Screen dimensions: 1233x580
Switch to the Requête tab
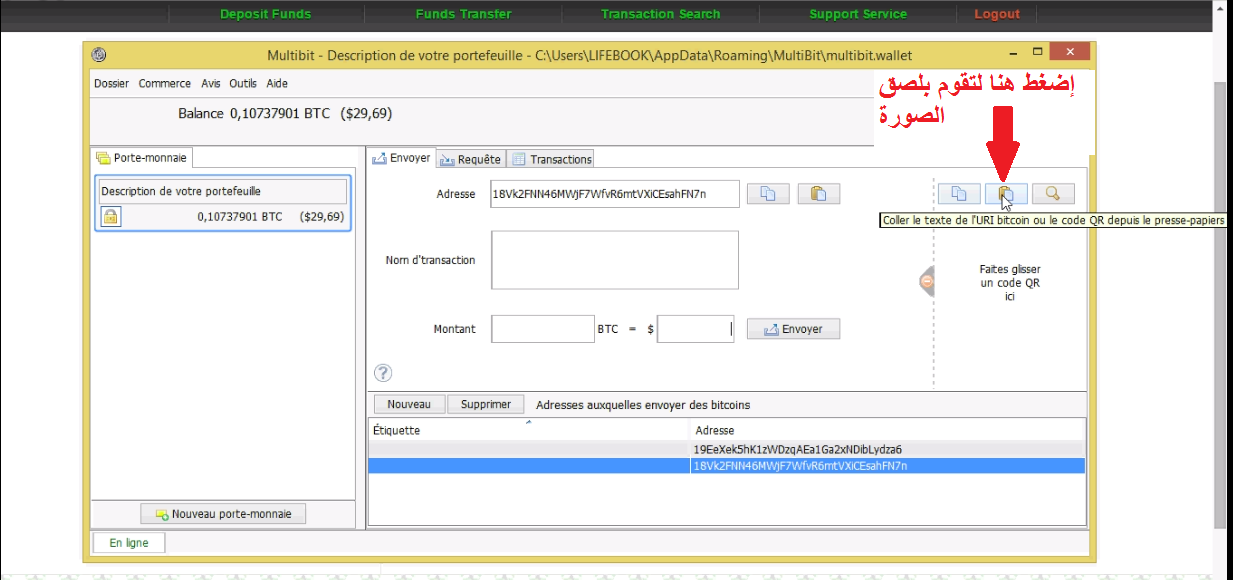coord(472,159)
